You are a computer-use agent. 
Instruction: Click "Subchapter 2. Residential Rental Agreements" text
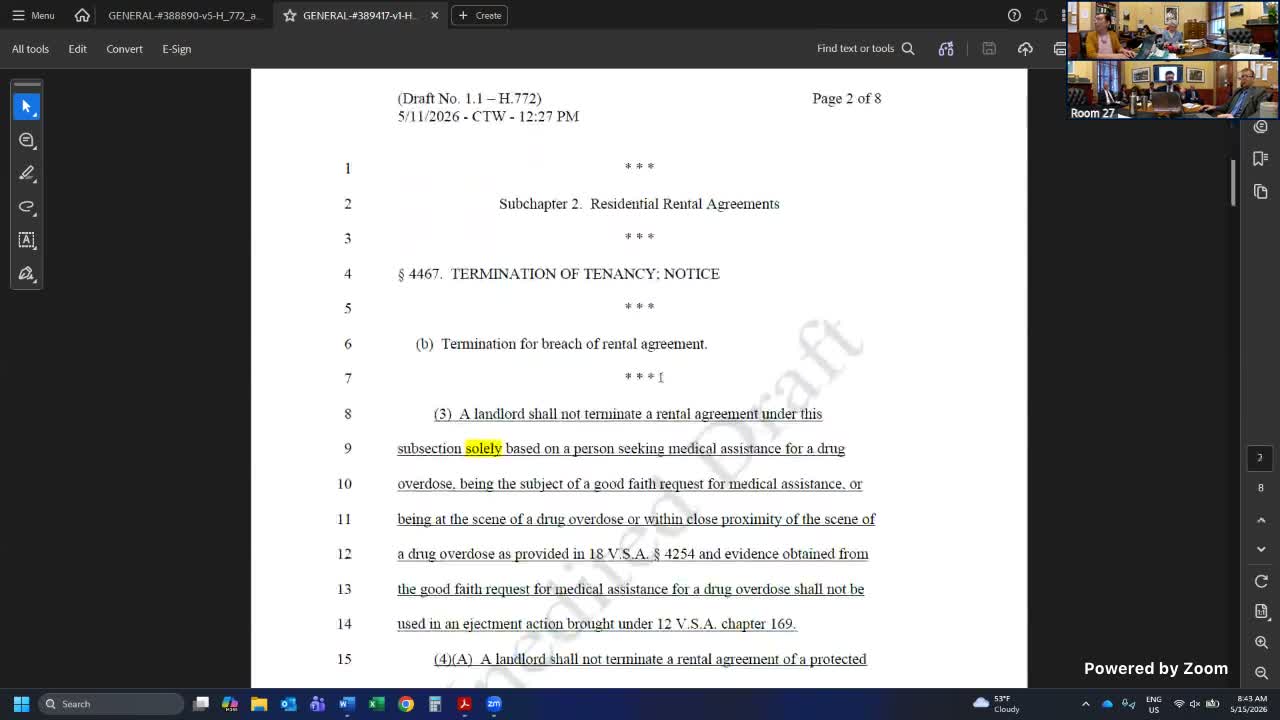coord(639,204)
